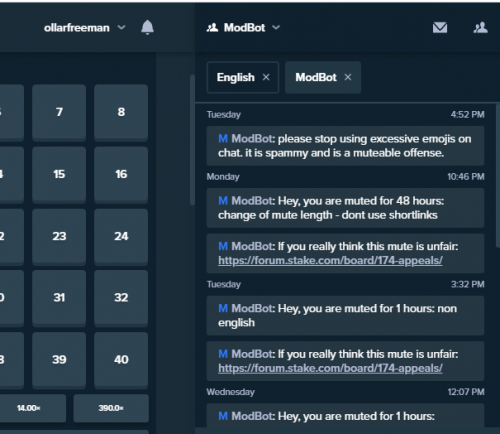500x434 pixels.
Task: Select Keno tile number 7
Action: [59, 112]
